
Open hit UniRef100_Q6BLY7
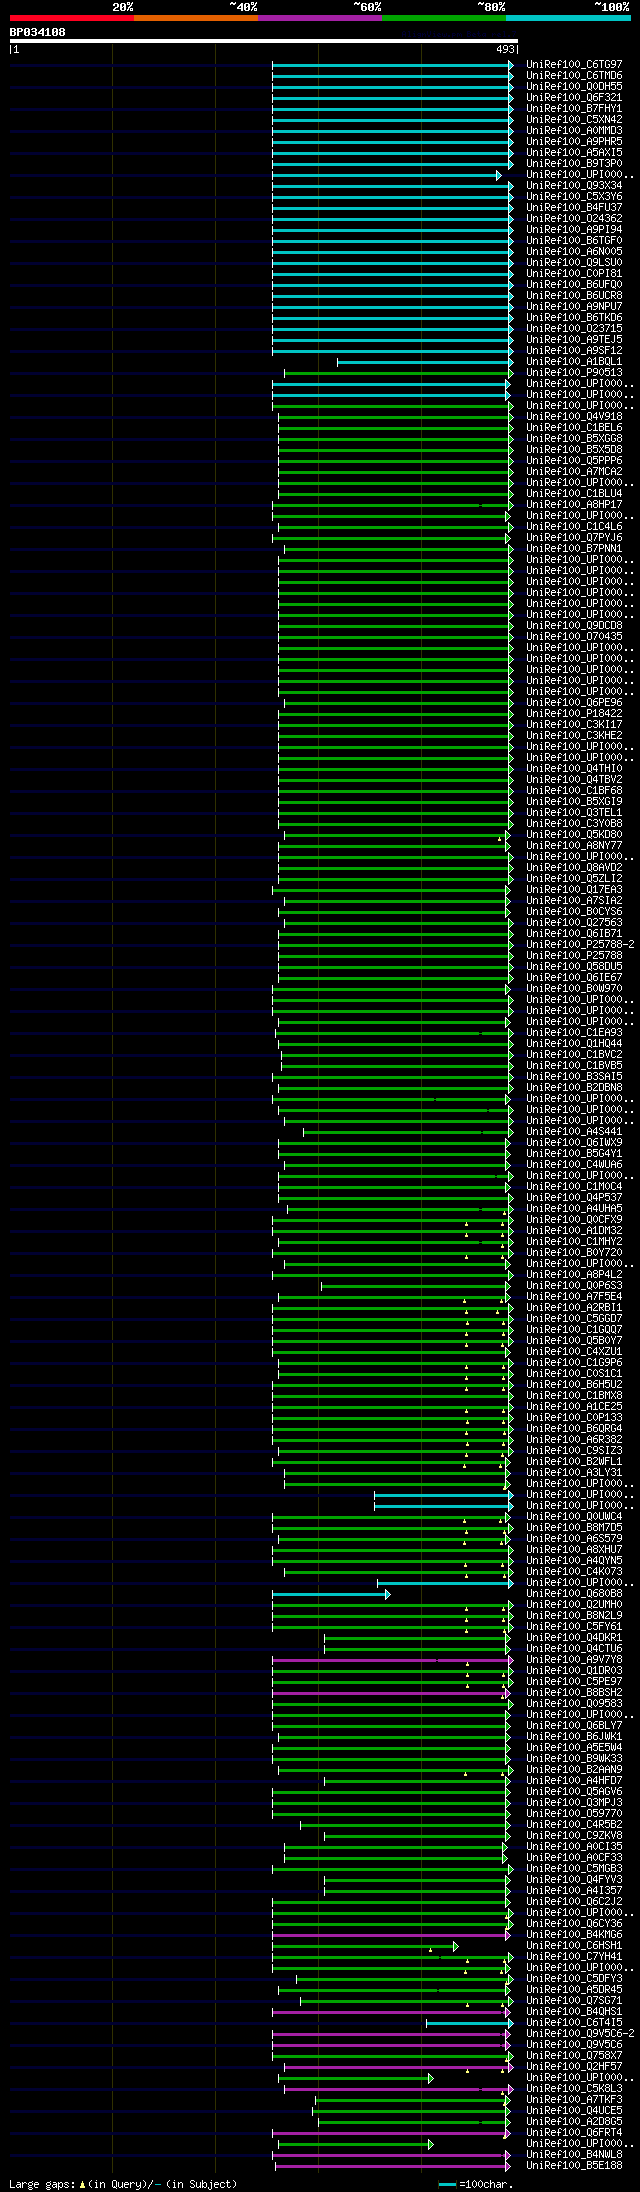coord(574,1726)
